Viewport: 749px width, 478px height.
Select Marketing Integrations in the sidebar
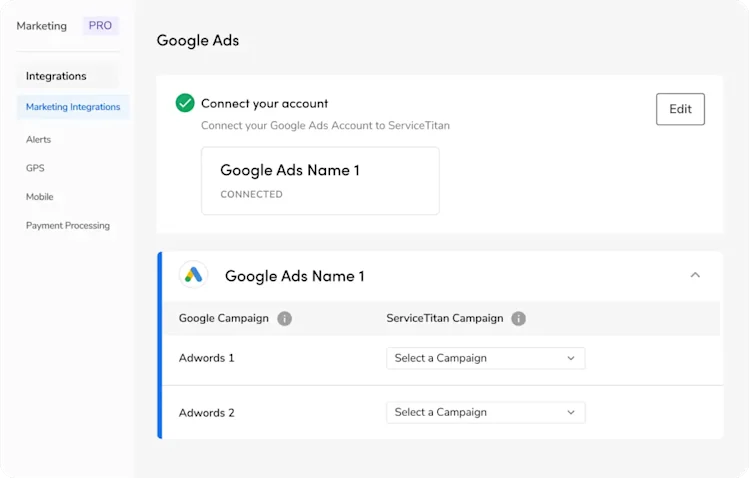73,107
